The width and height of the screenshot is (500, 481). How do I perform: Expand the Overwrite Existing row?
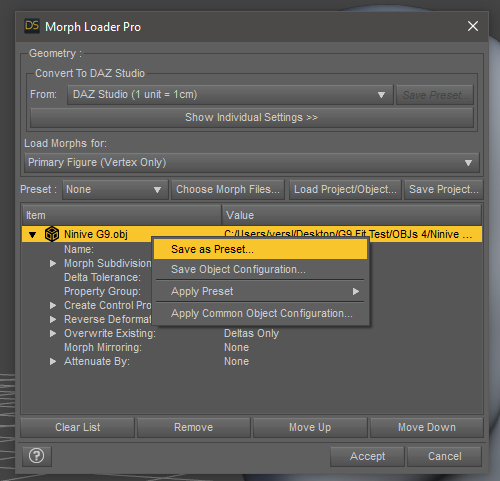tap(53, 333)
